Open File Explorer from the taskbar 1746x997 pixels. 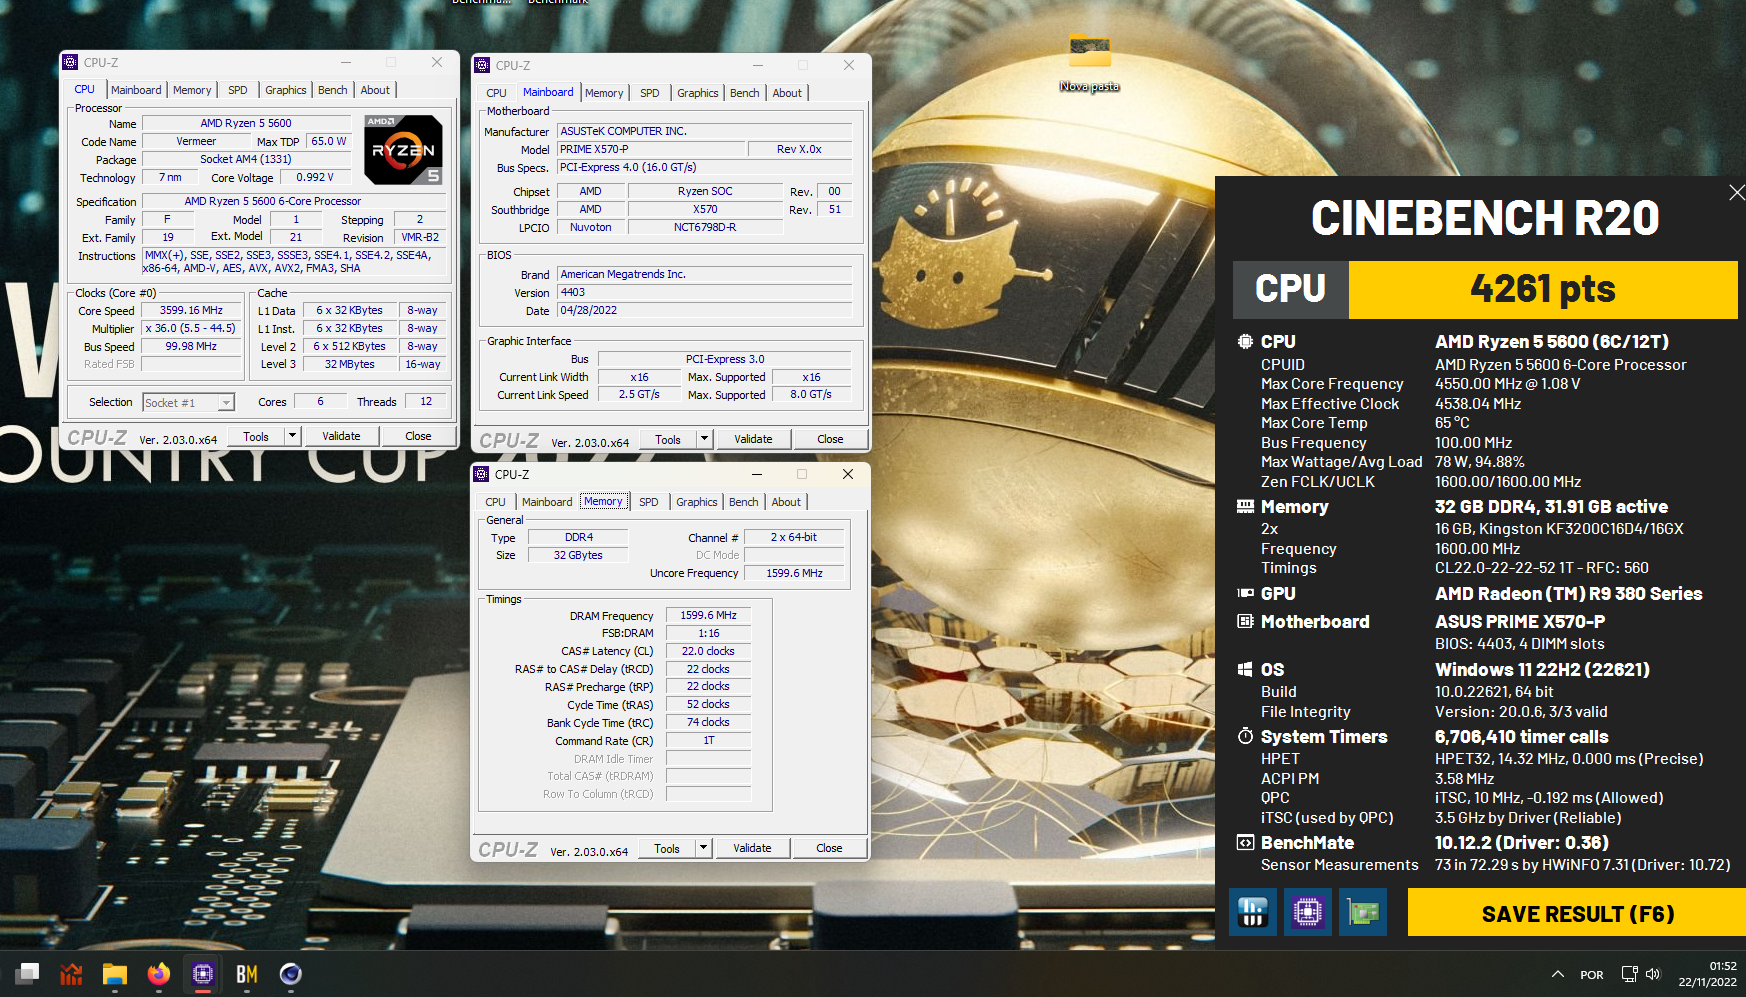pos(115,973)
